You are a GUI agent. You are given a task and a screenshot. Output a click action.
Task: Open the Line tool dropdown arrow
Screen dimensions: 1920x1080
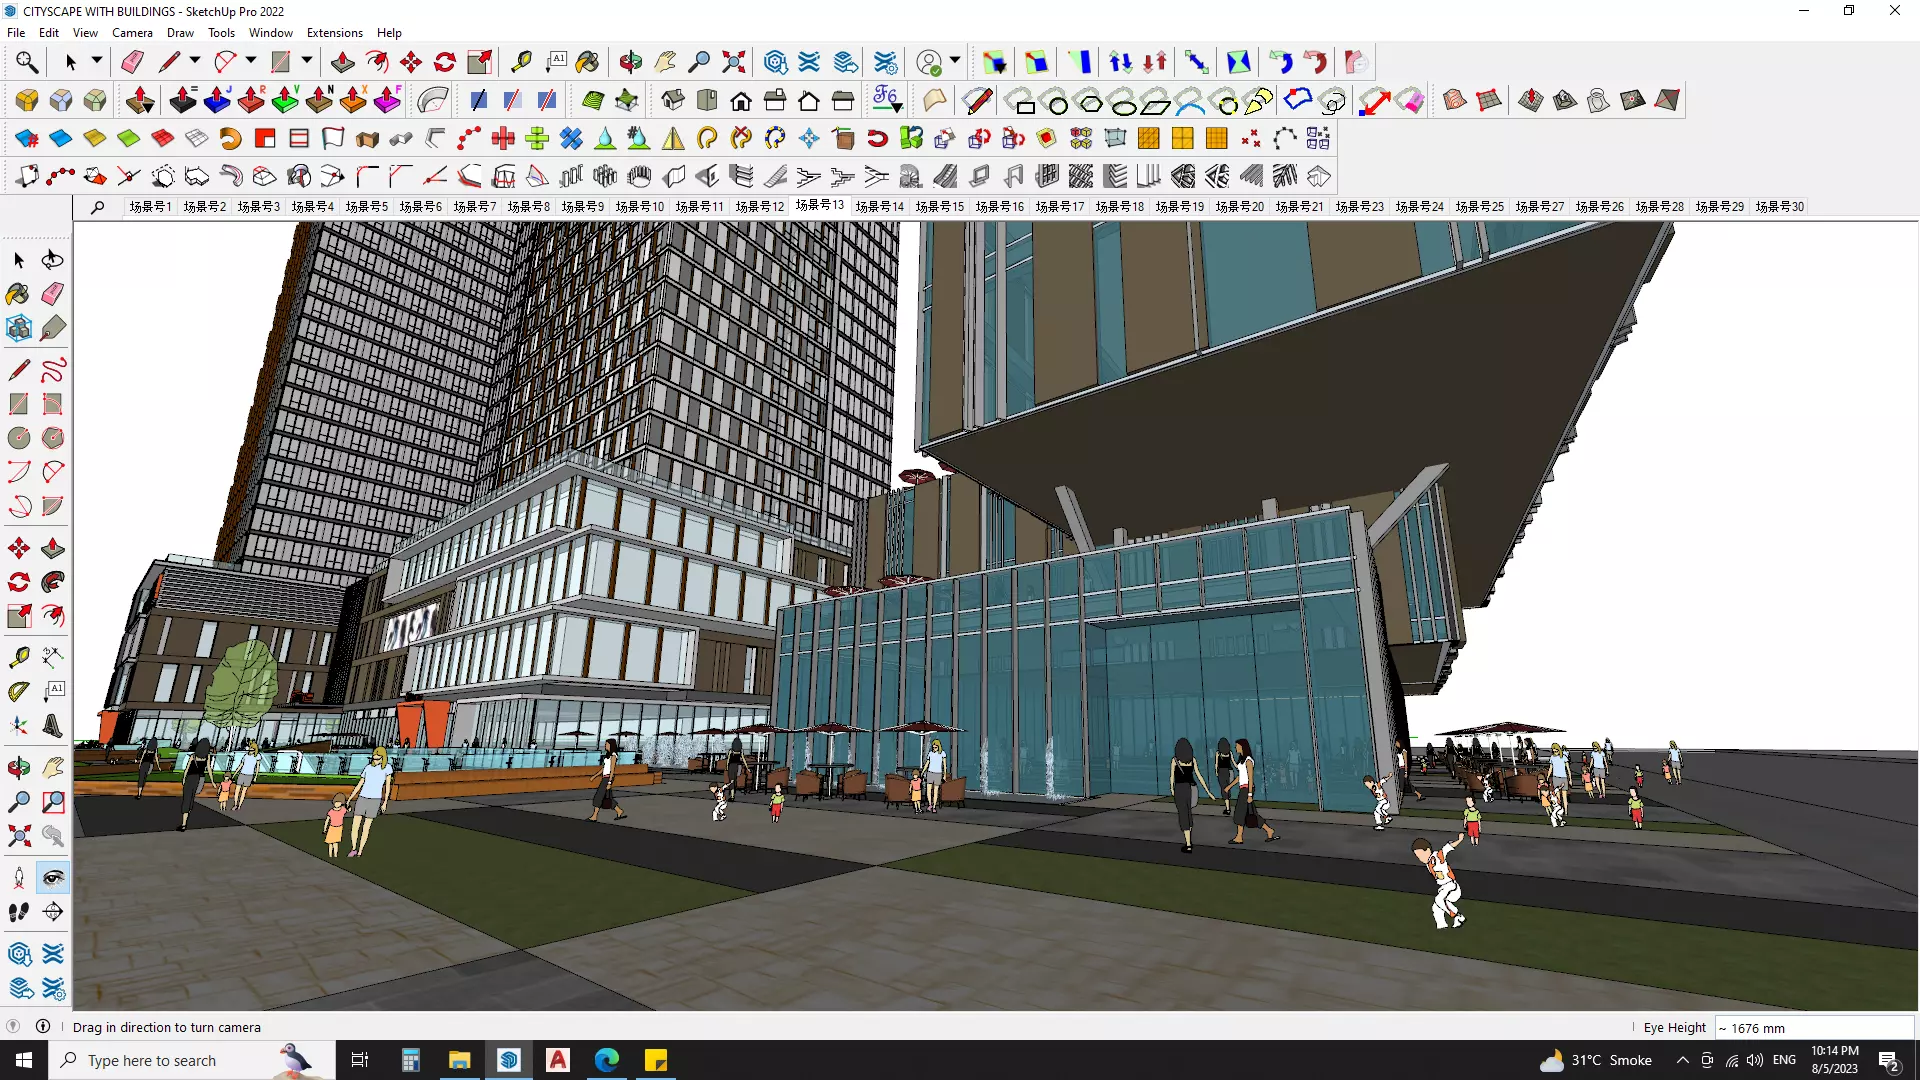[195, 61]
